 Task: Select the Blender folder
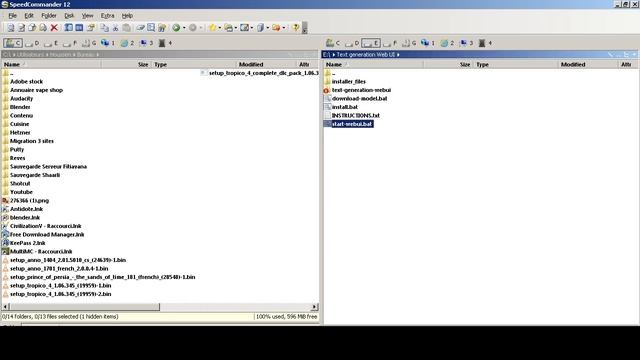tap(16, 107)
